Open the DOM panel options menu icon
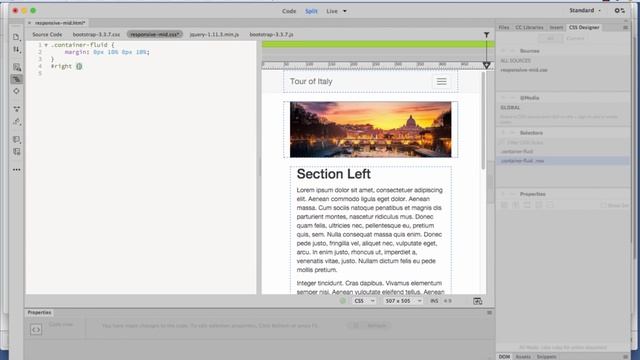640x360 pixels. 625,357
